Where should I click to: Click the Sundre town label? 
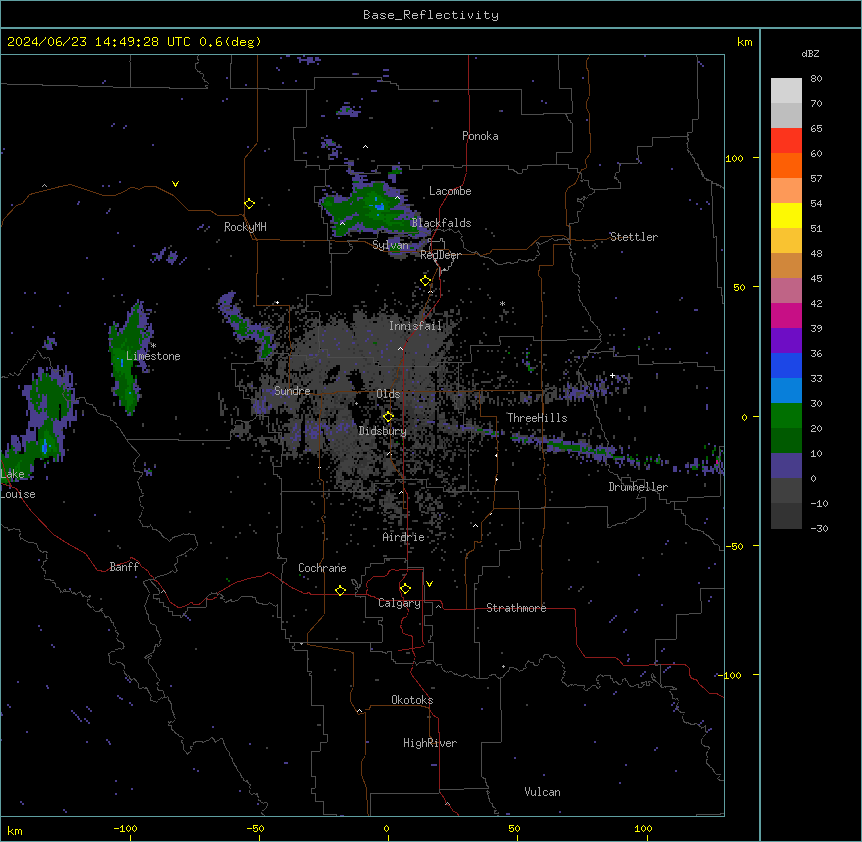(x=292, y=391)
